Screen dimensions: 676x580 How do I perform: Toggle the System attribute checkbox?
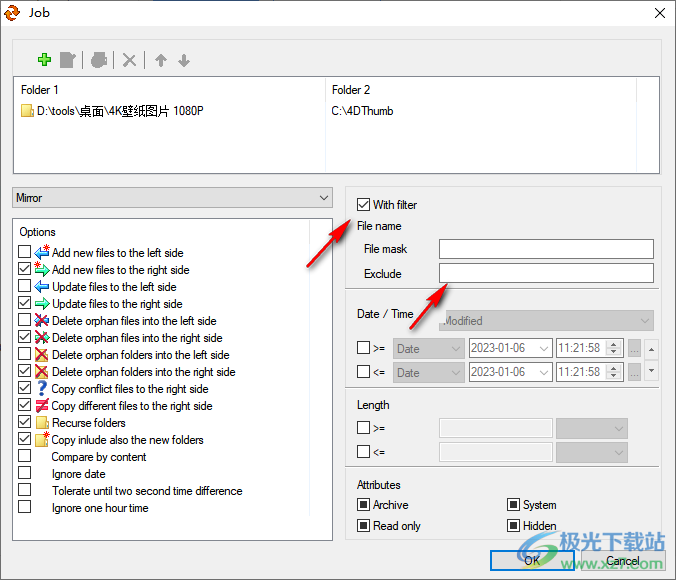point(513,504)
